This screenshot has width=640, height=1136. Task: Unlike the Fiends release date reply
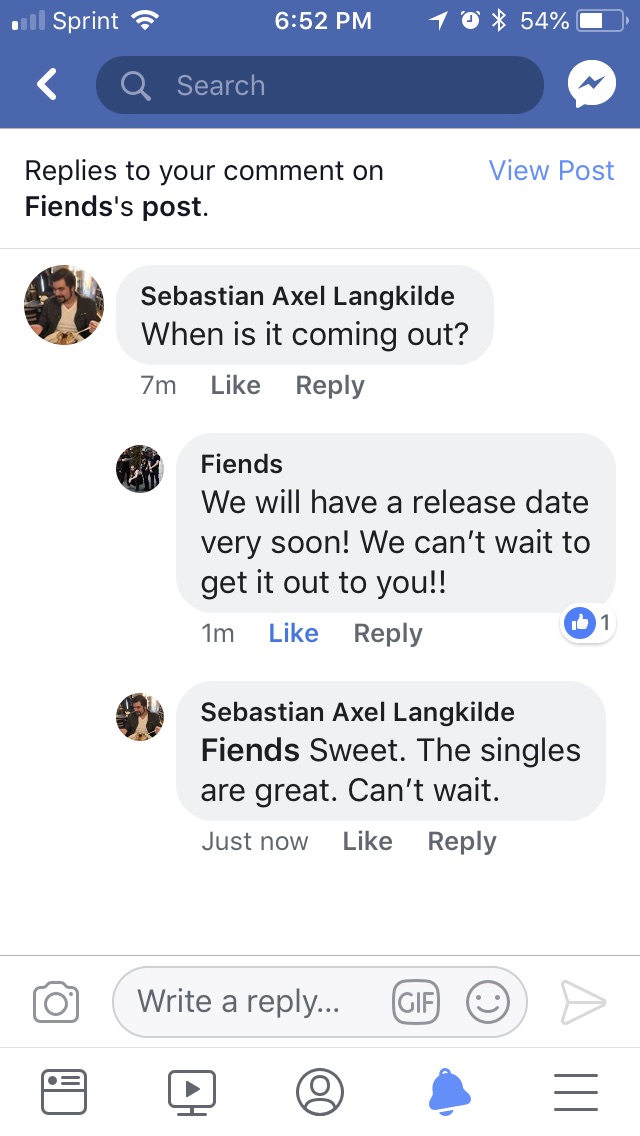(293, 634)
